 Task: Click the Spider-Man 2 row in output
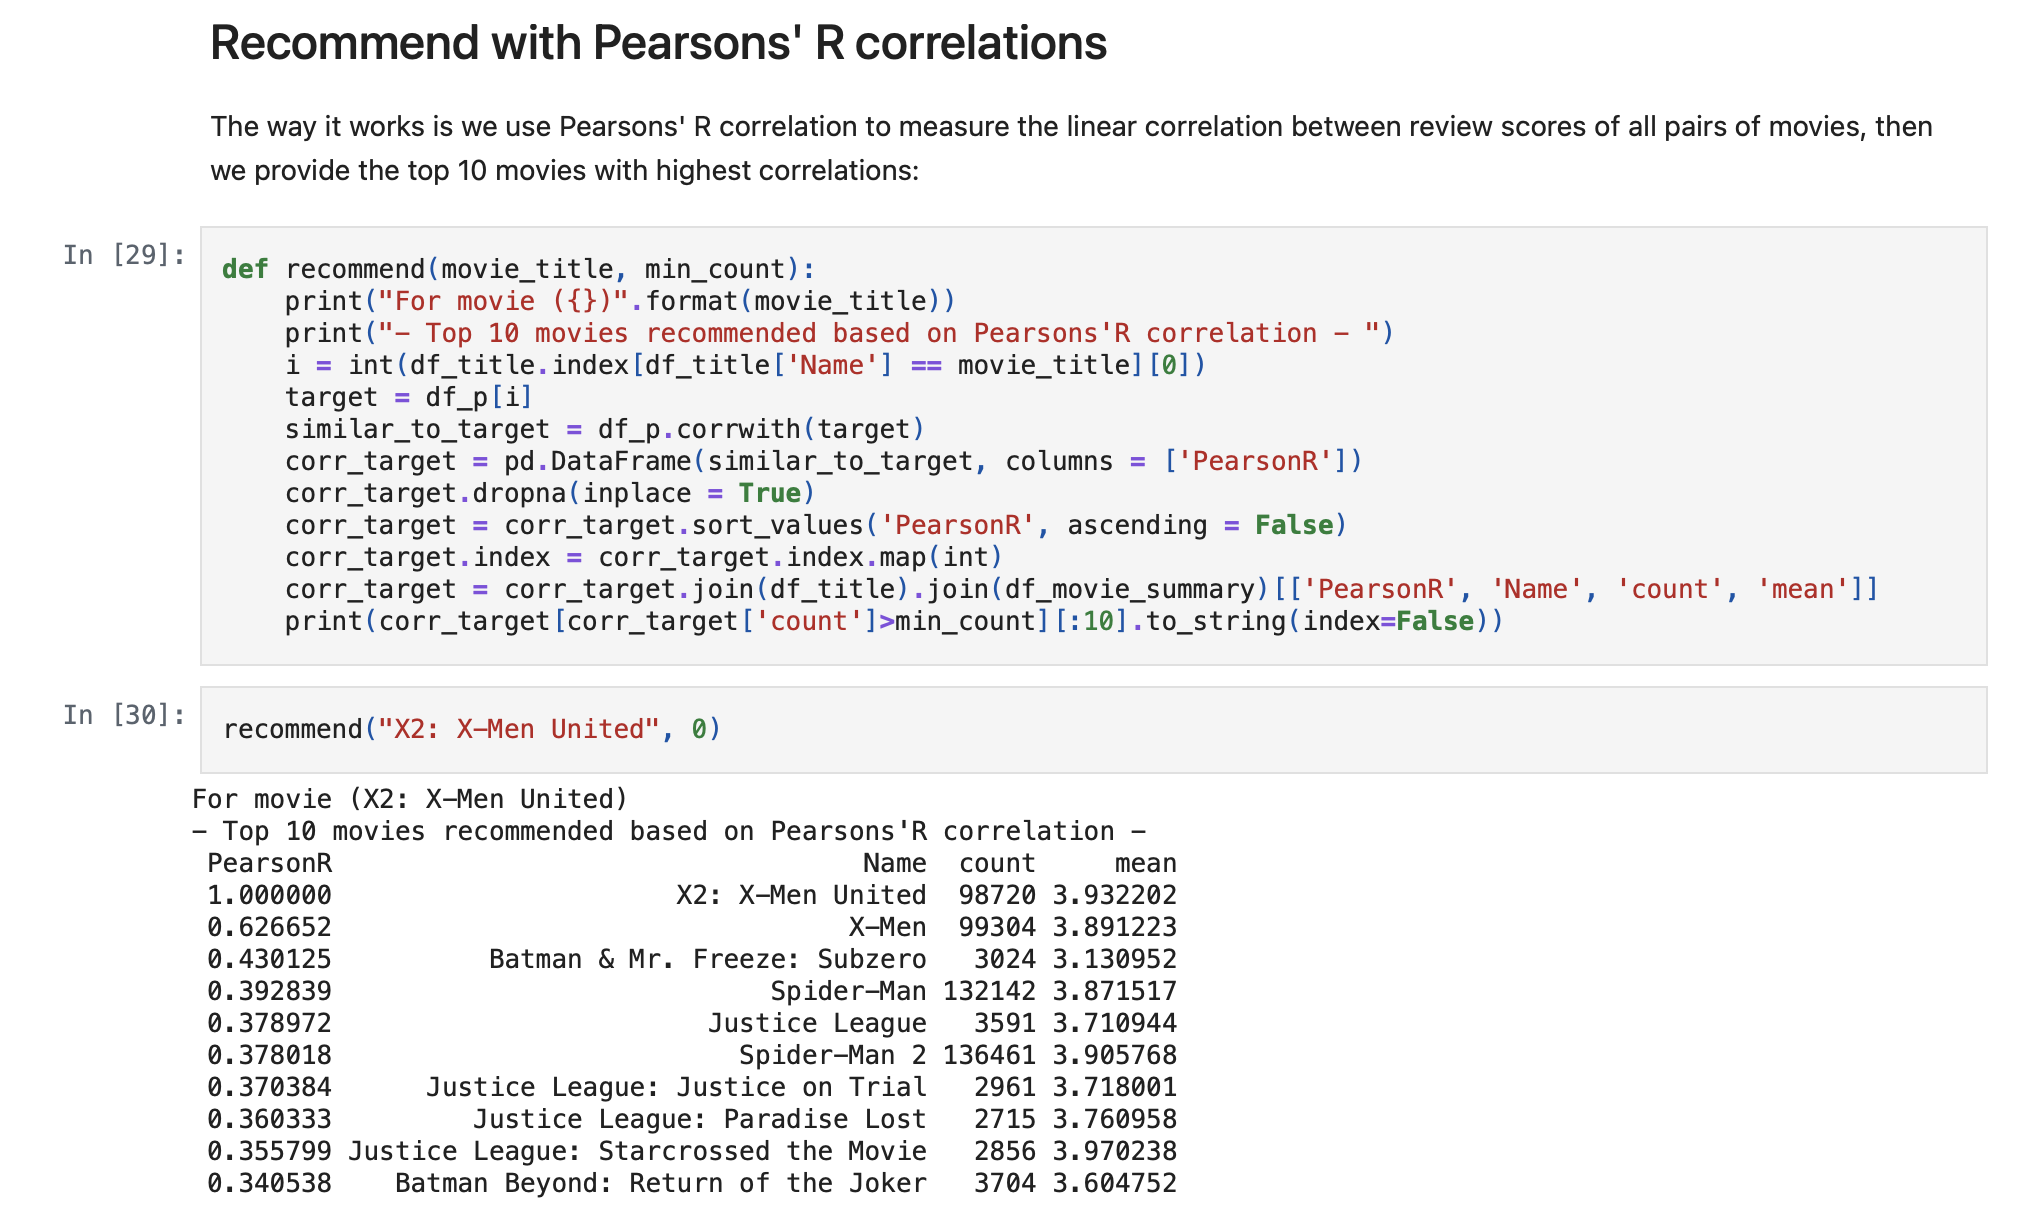(x=832, y=1055)
